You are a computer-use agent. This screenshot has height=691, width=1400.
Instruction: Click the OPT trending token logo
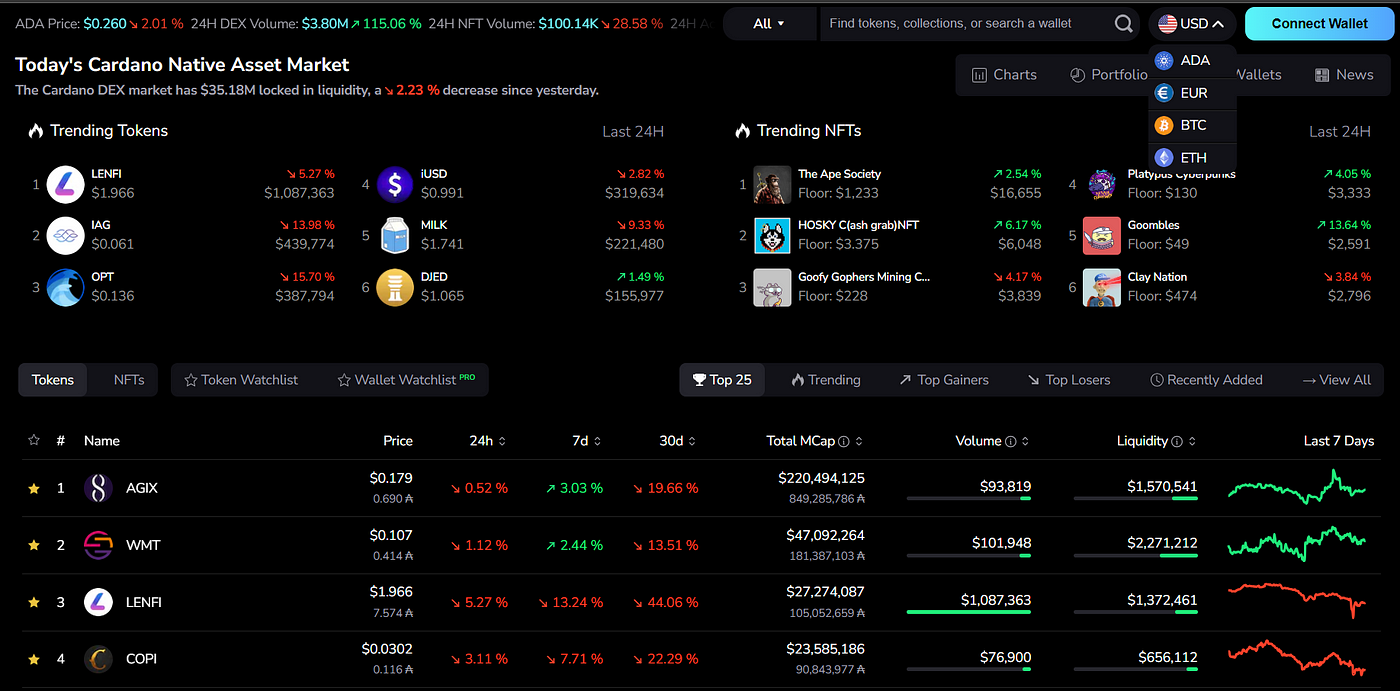click(x=65, y=288)
